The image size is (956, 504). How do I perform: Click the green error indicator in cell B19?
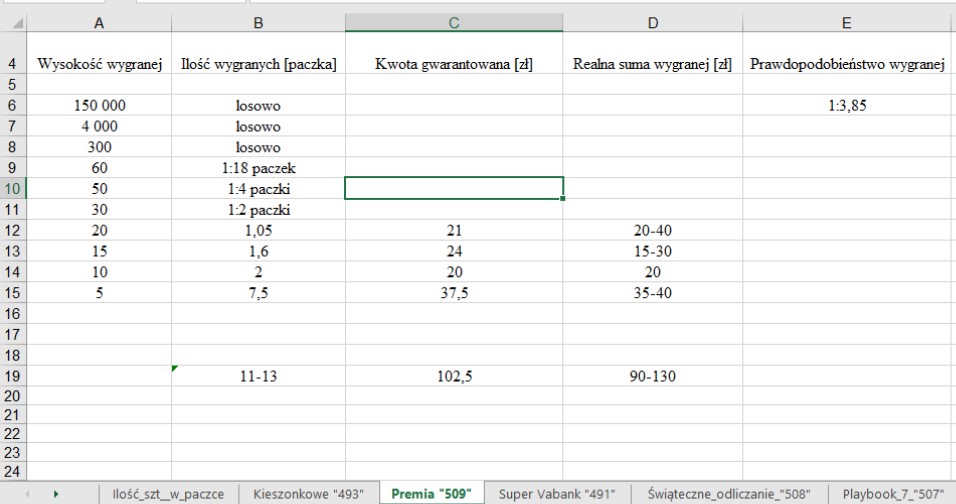pyautogui.click(x=176, y=369)
